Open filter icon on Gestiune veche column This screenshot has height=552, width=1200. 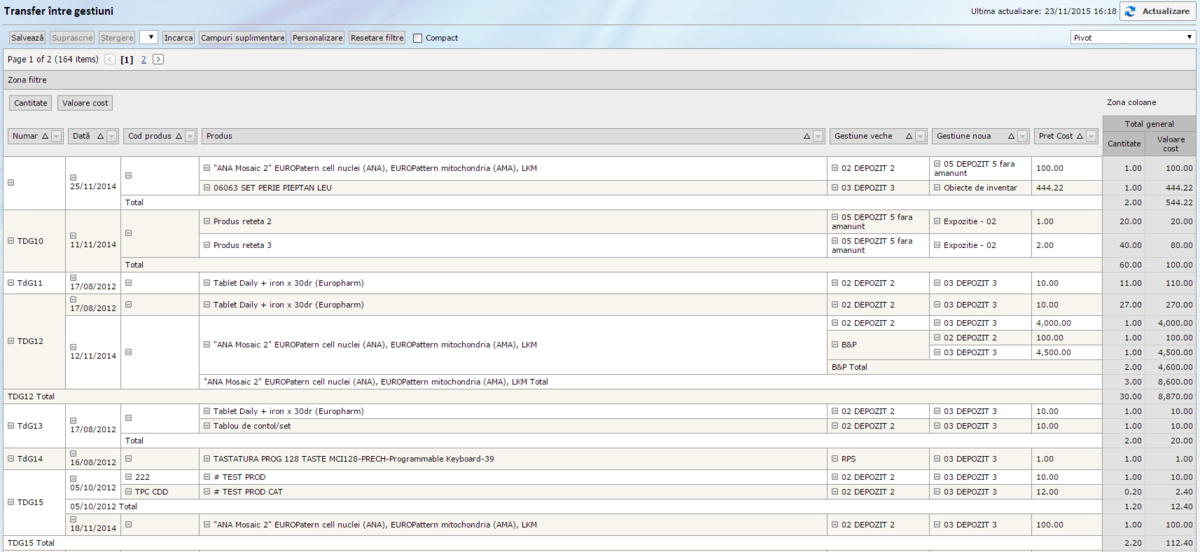coord(920,136)
